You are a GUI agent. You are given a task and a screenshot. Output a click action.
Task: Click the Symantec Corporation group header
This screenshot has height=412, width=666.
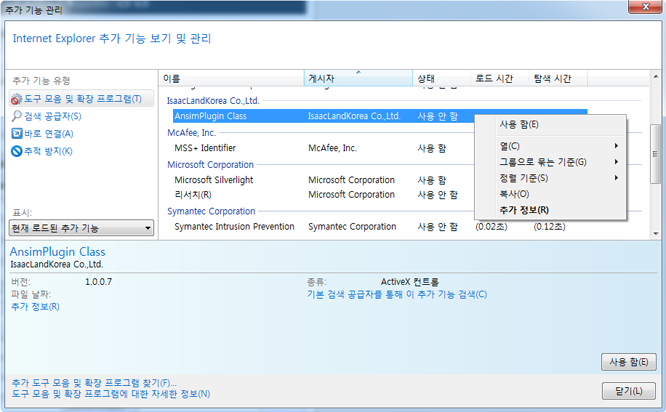[x=211, y=211]
